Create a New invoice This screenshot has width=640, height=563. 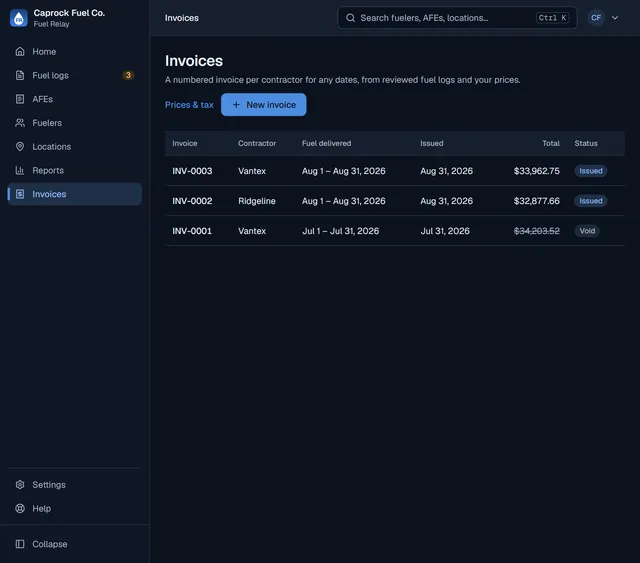(264, 105)
